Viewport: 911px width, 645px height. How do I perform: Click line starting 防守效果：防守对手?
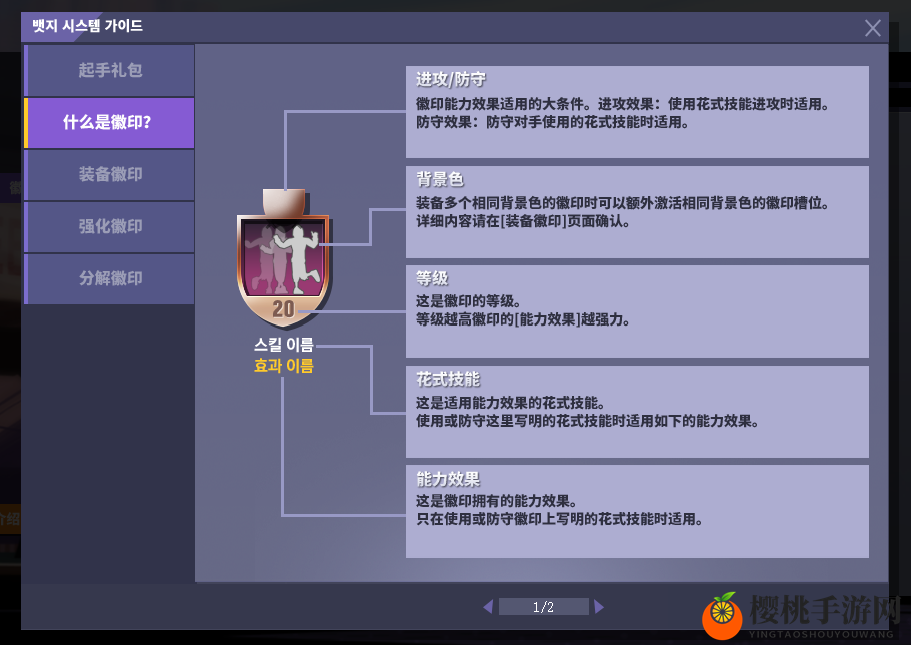(553, 122)
